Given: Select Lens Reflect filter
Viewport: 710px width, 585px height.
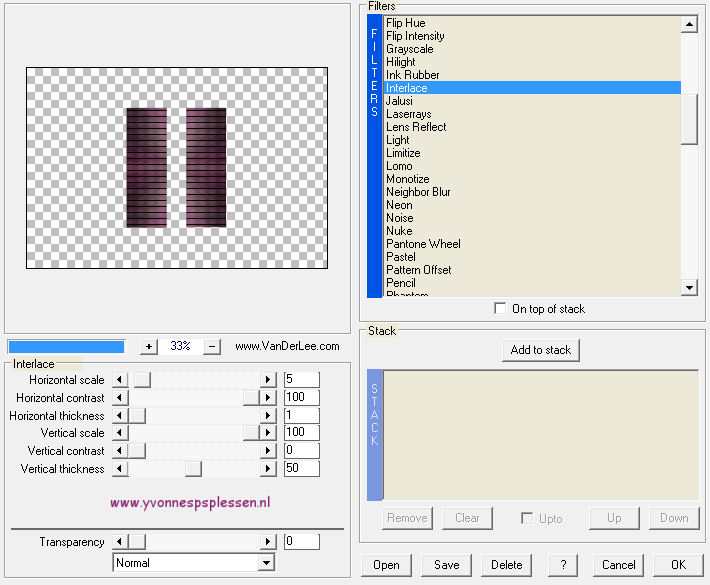Looking at the screenshot, I should pos(532,127).
